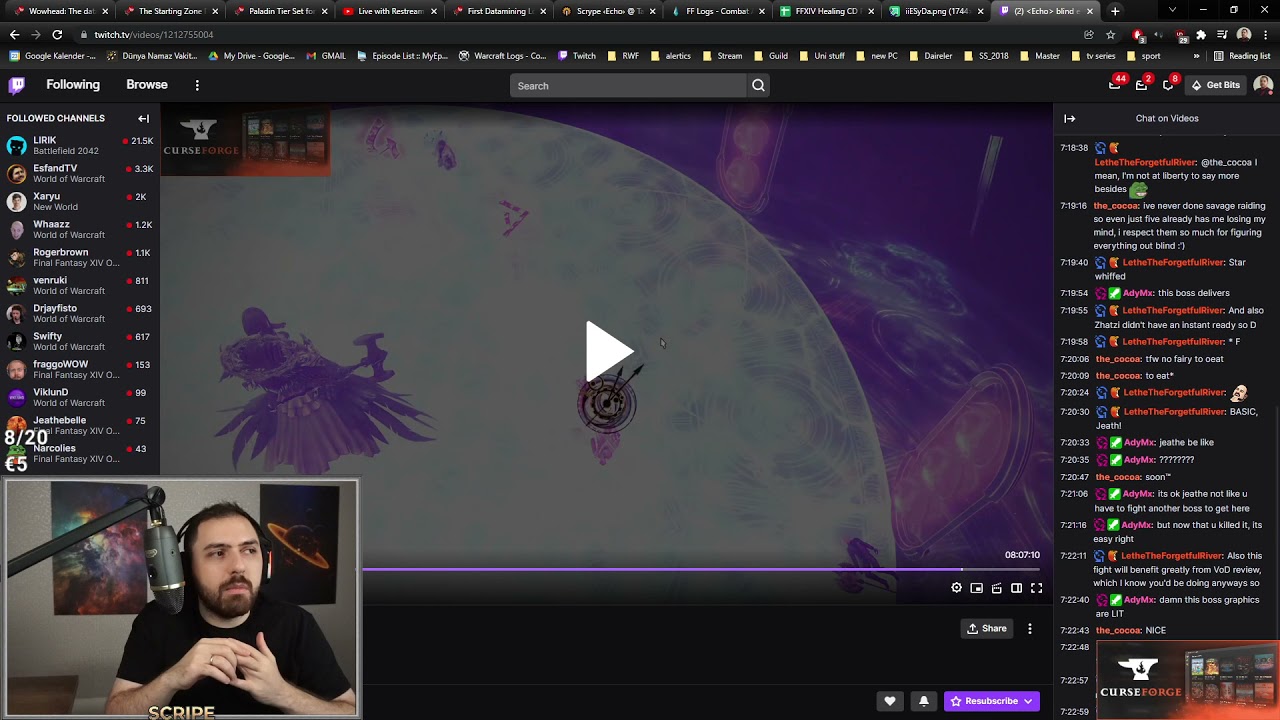Switch to the FF Logs Combat tab
Screen dimensions: 1280x720
(x=716, y=11)
